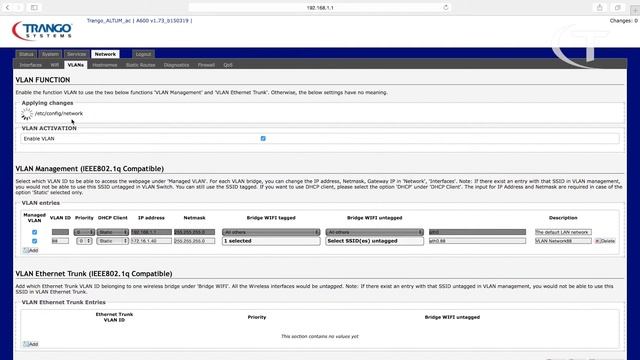Screen dimensions: 640x360
Task: Click the Logout tab
Action: tap(143, 54)
